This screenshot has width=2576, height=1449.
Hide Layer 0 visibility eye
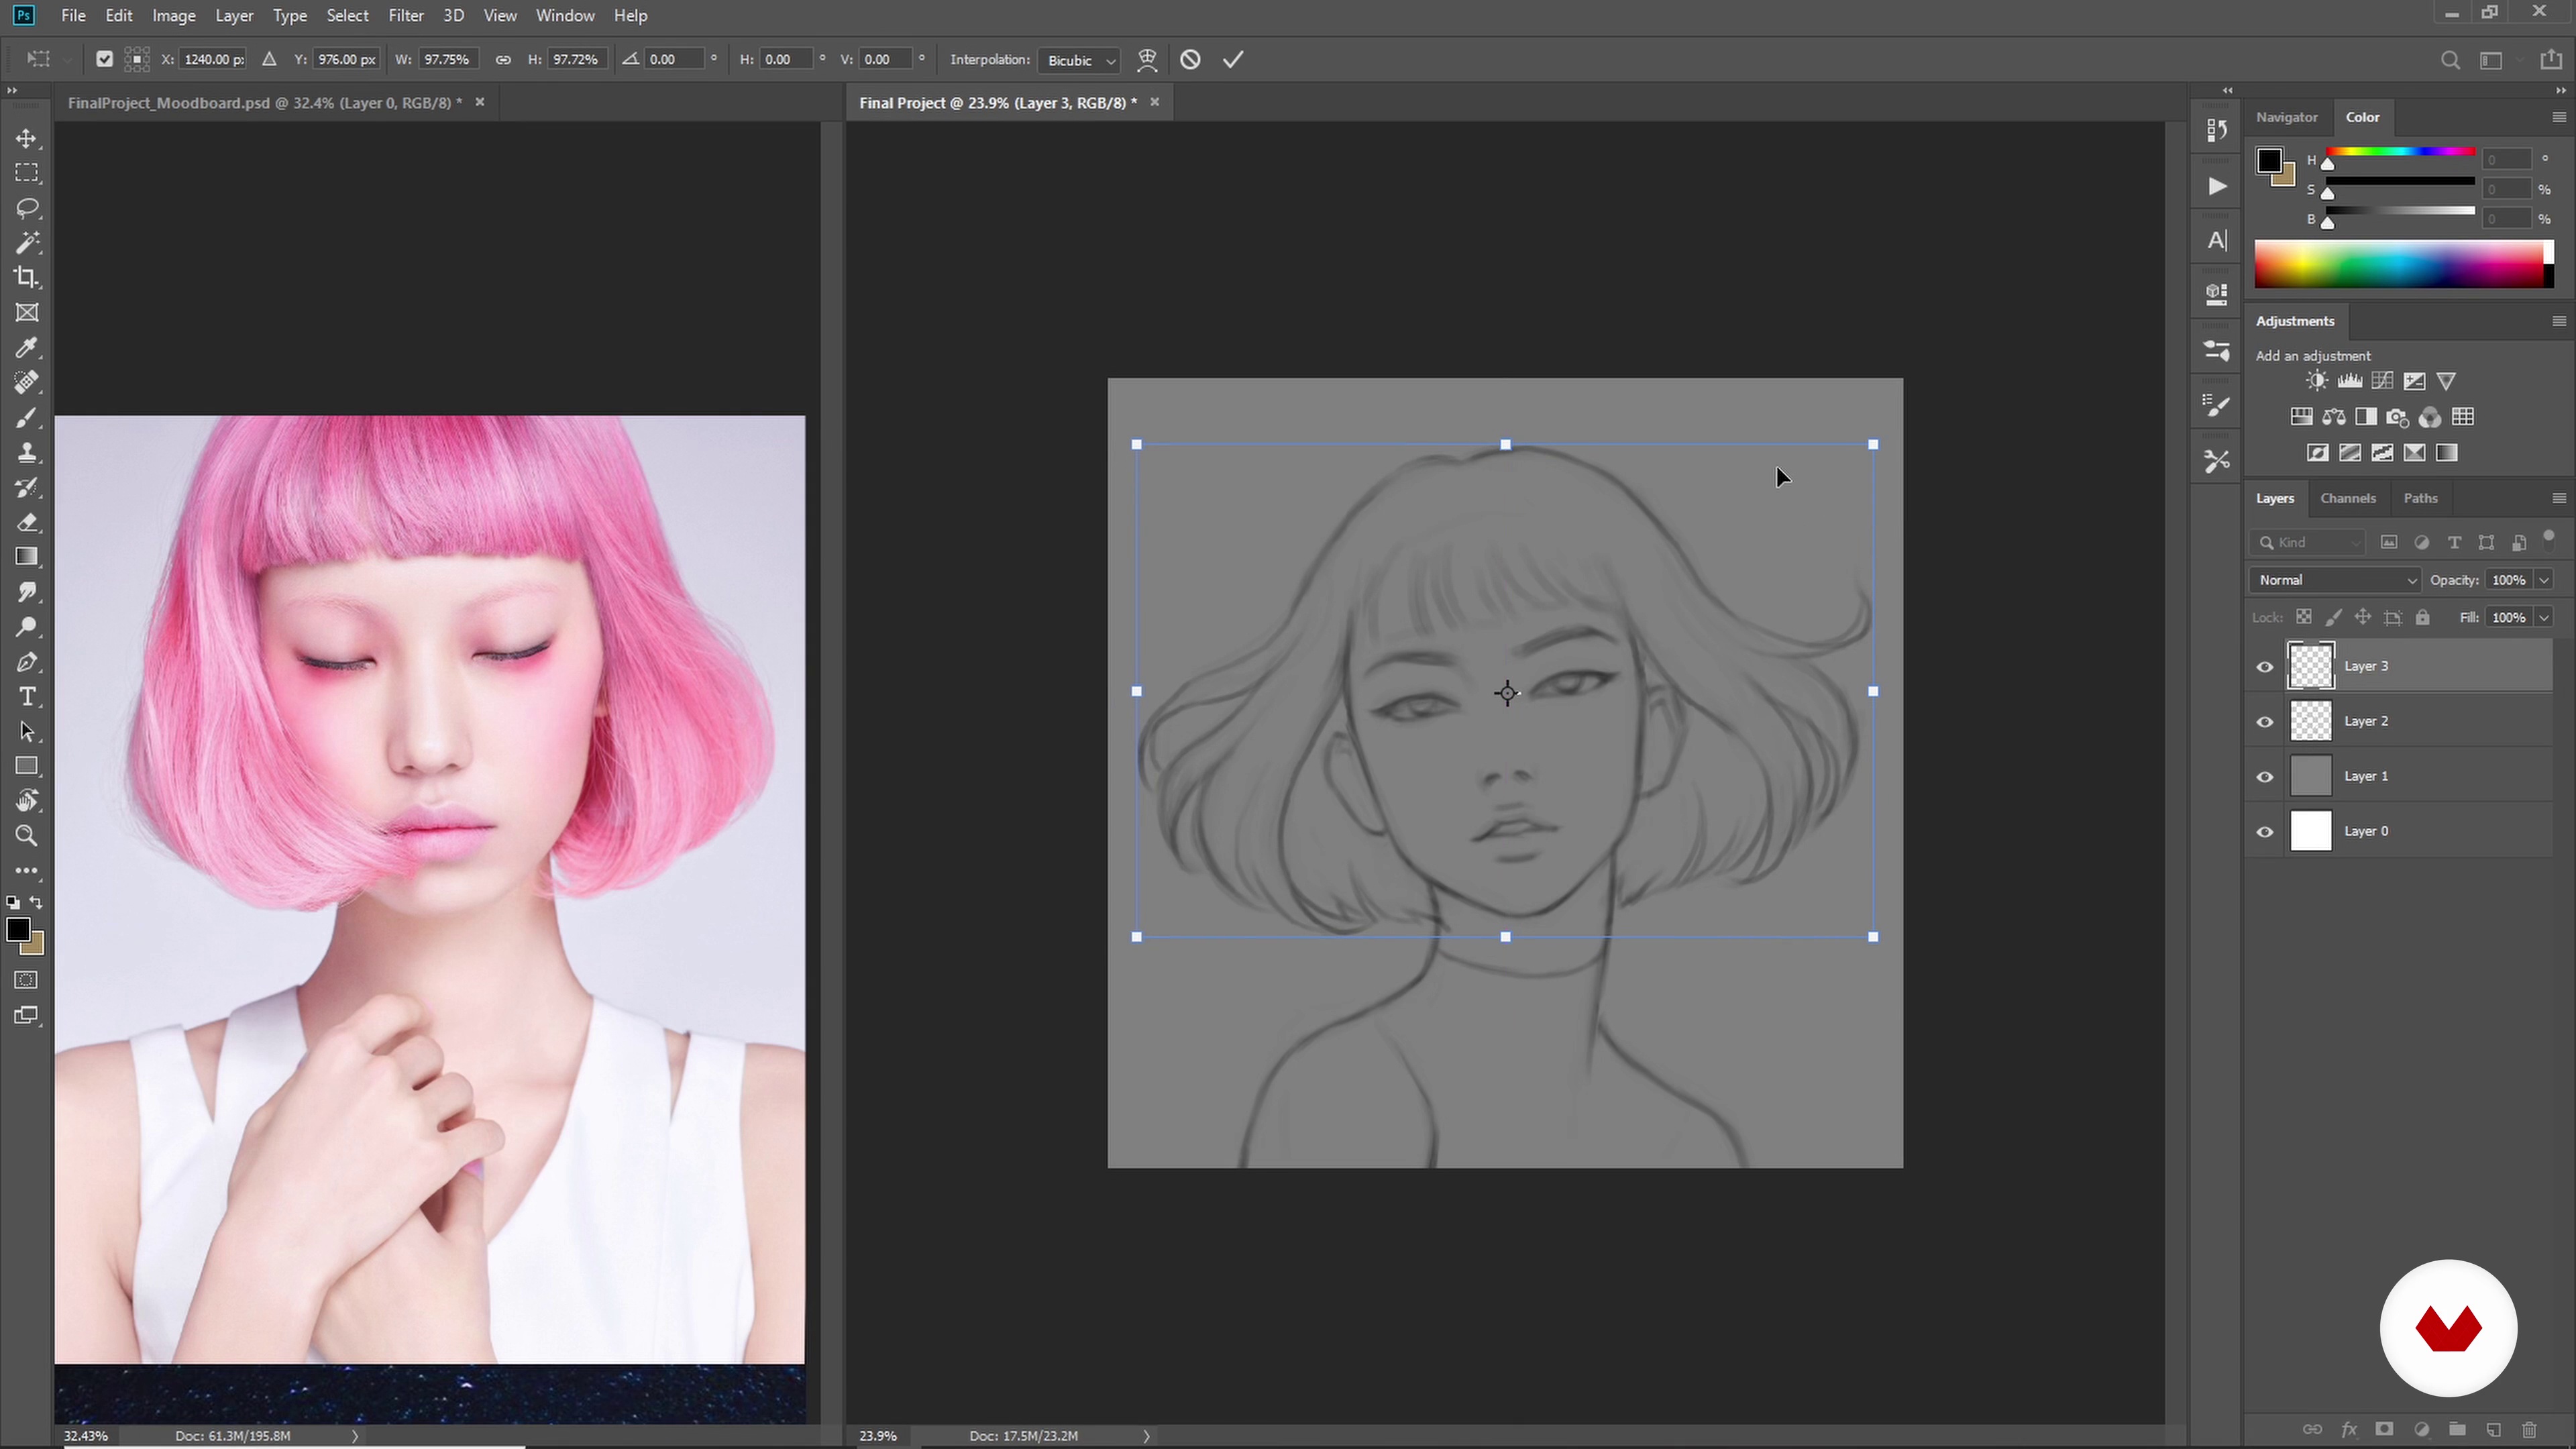pos(2265,832)
